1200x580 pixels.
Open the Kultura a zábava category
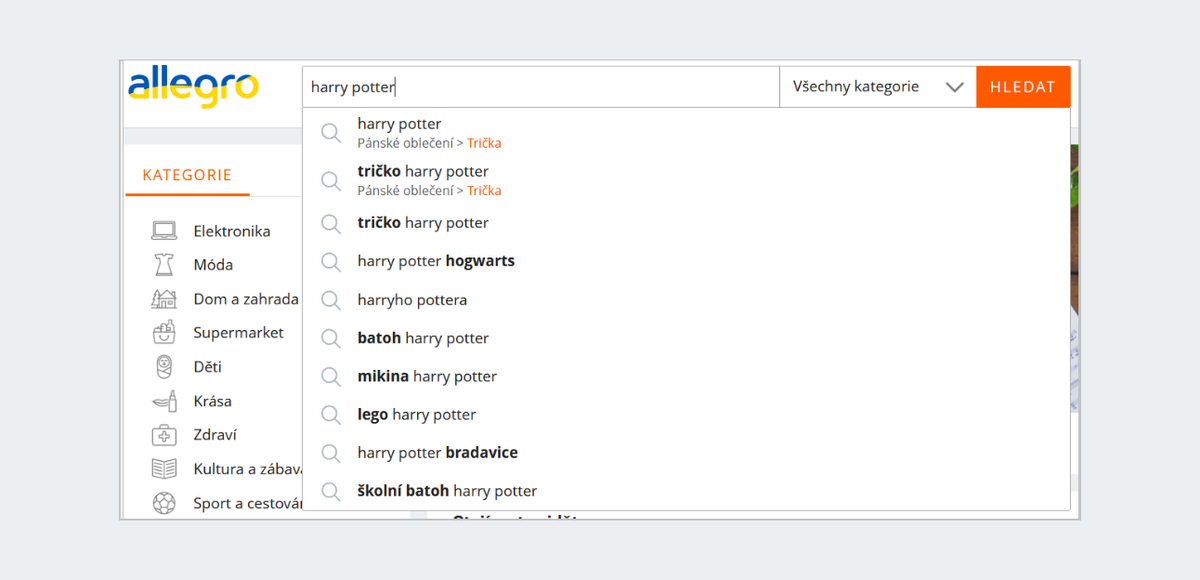247,469
